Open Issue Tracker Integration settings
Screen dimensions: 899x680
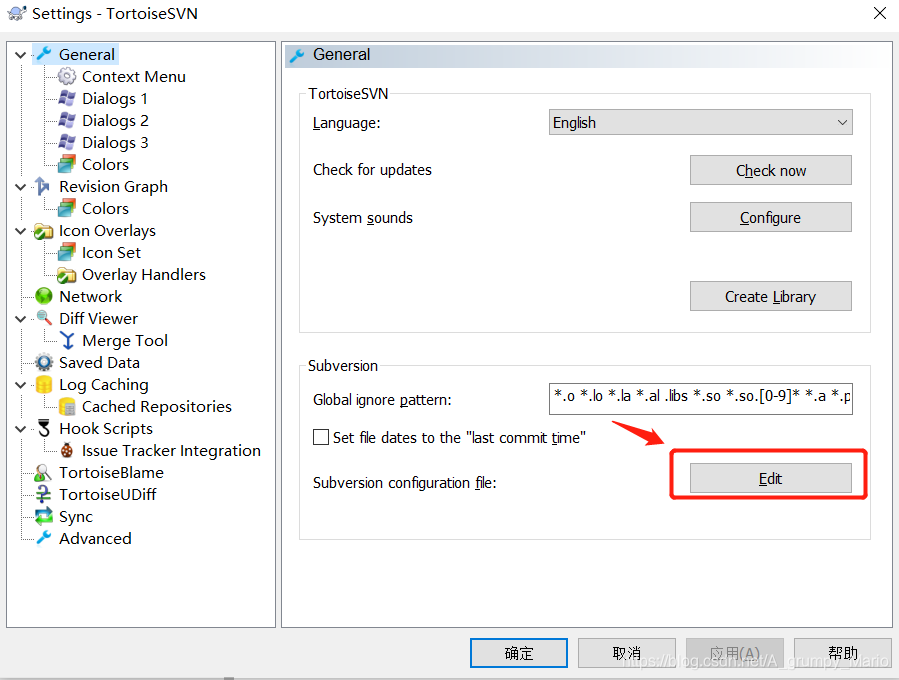click(171, 451)
